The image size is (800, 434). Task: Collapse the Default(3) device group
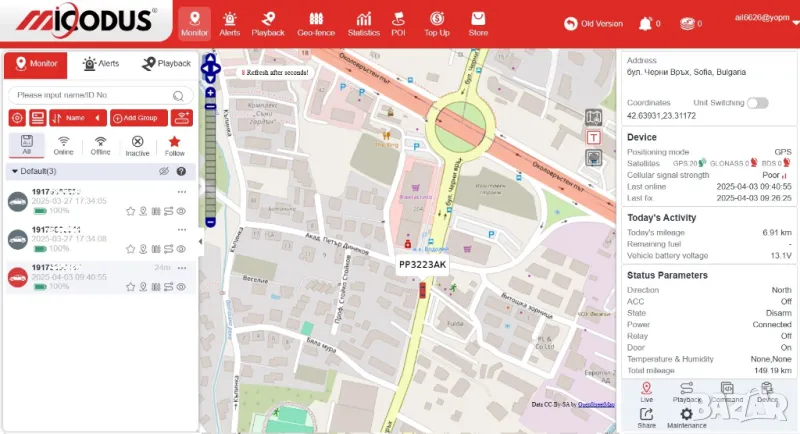14,171
